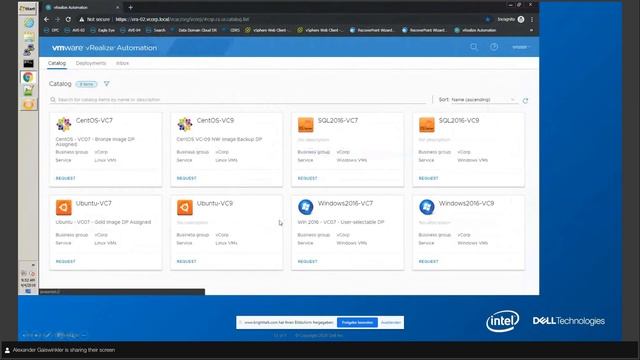Image resolution: width=640 pixels, height=360 pixels.
Task: Open the catalog filter funnel icon
Action: point(107,84)
